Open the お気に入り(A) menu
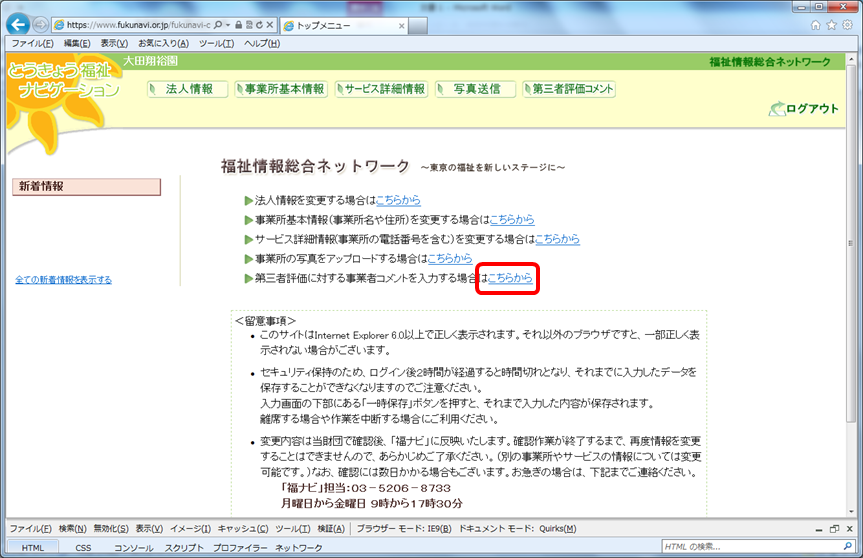The width and height of the screenshot is (863, 558). 163,43
